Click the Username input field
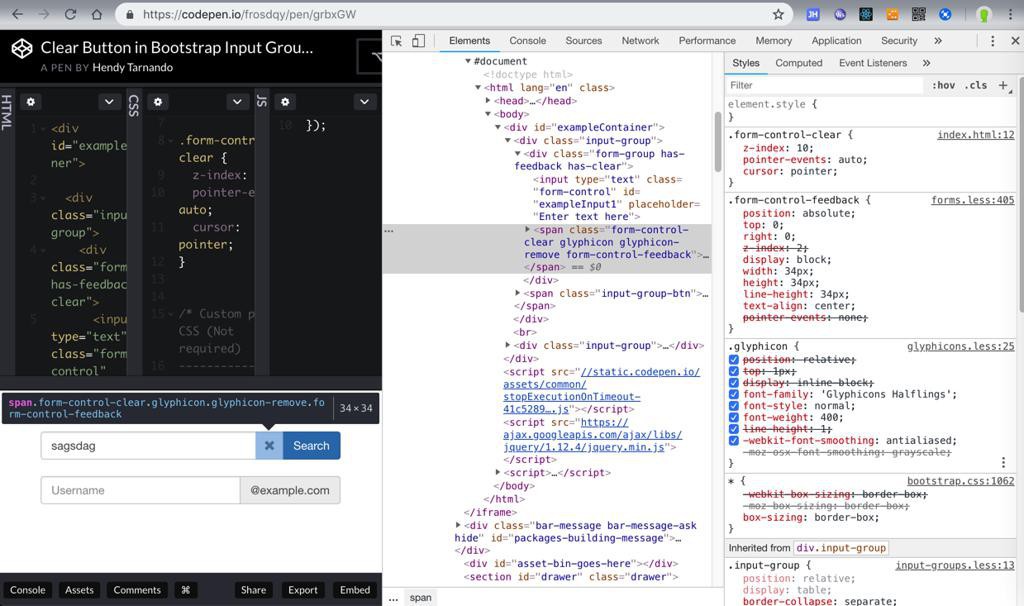This screenshot has width=1024, height=606. pos(140,490)
